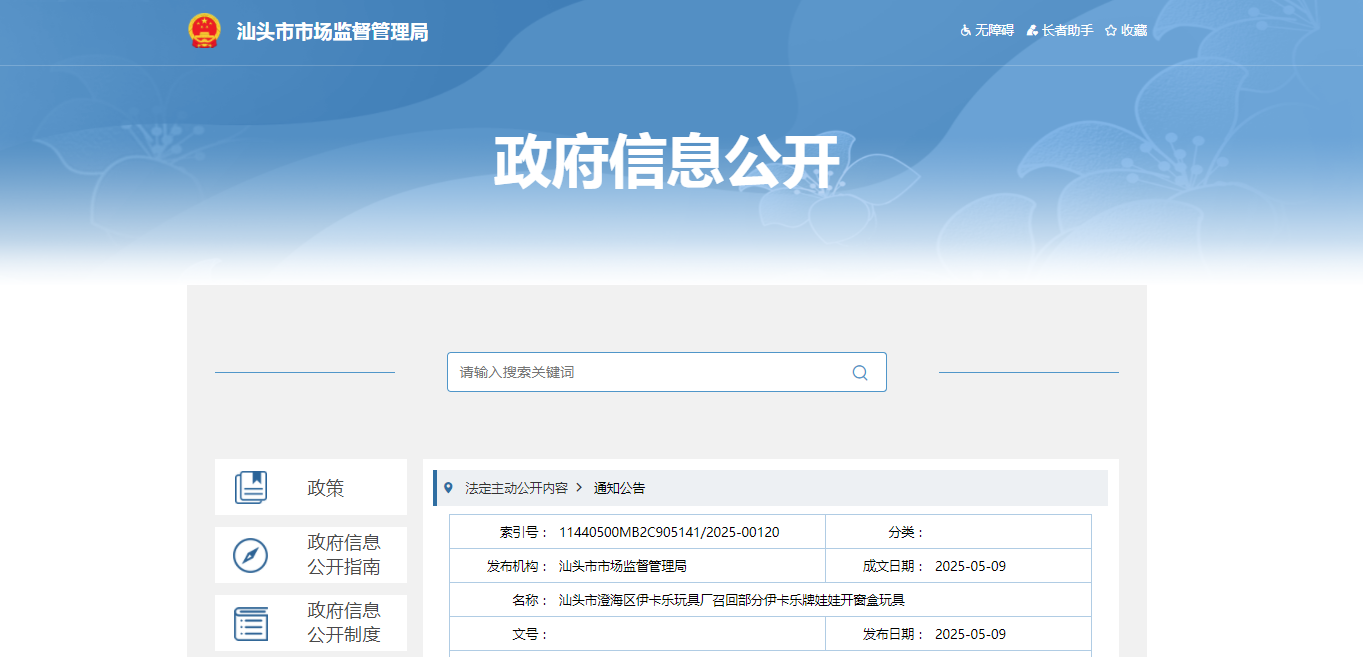Open the 政策 sidebar menu label
The height and width of the screenshot is (657, 1363).
[325, 488]
